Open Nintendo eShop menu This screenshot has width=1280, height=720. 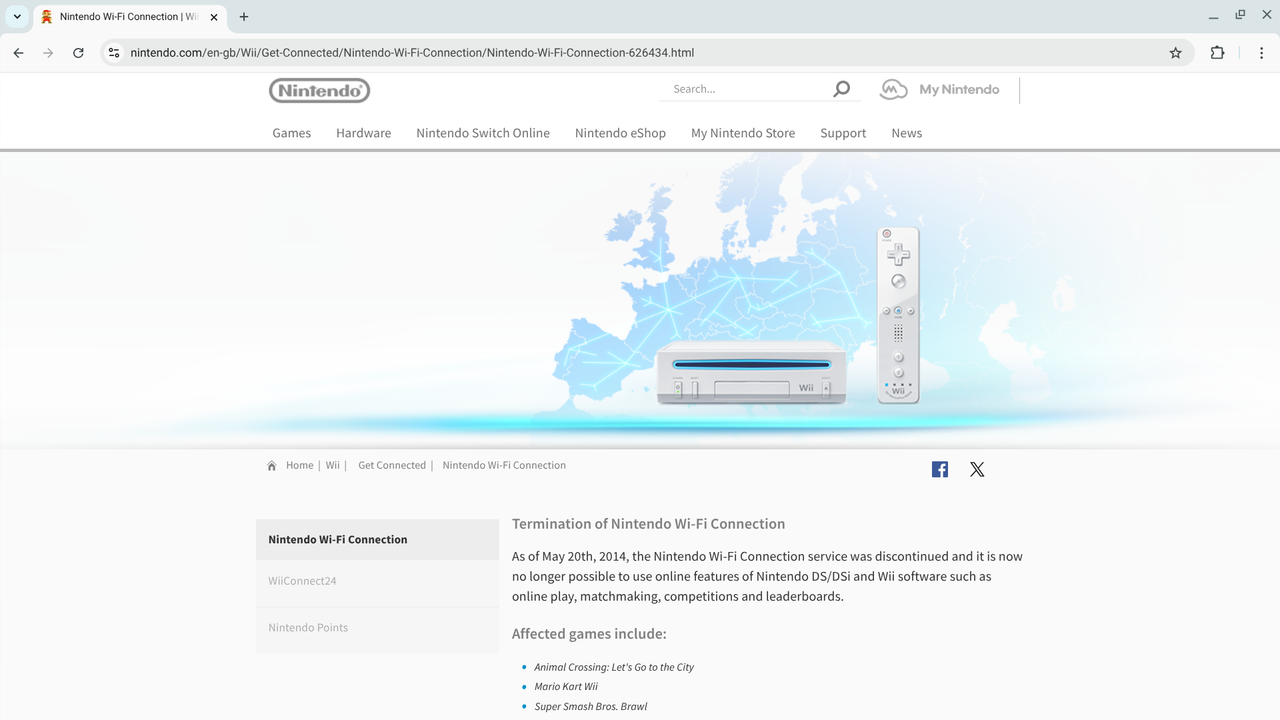point(620,133)
